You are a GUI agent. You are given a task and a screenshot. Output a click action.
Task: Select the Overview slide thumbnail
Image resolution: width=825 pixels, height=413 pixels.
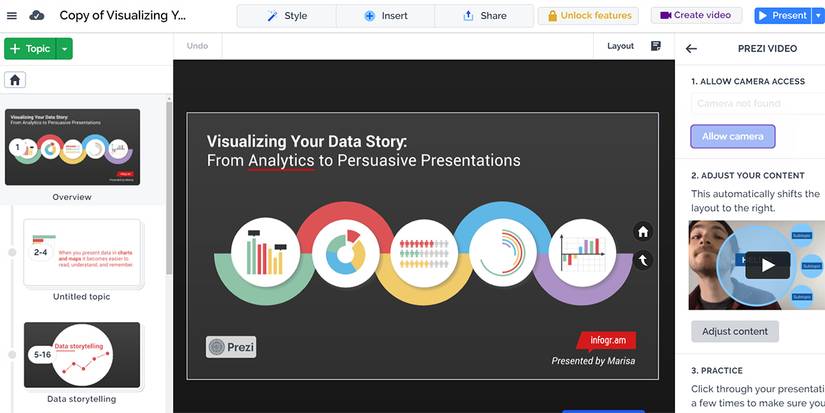tap(72, 147)
